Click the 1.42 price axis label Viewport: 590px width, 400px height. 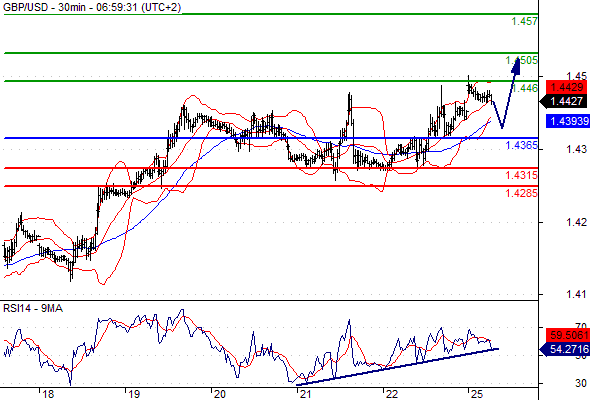pos(576,222)
